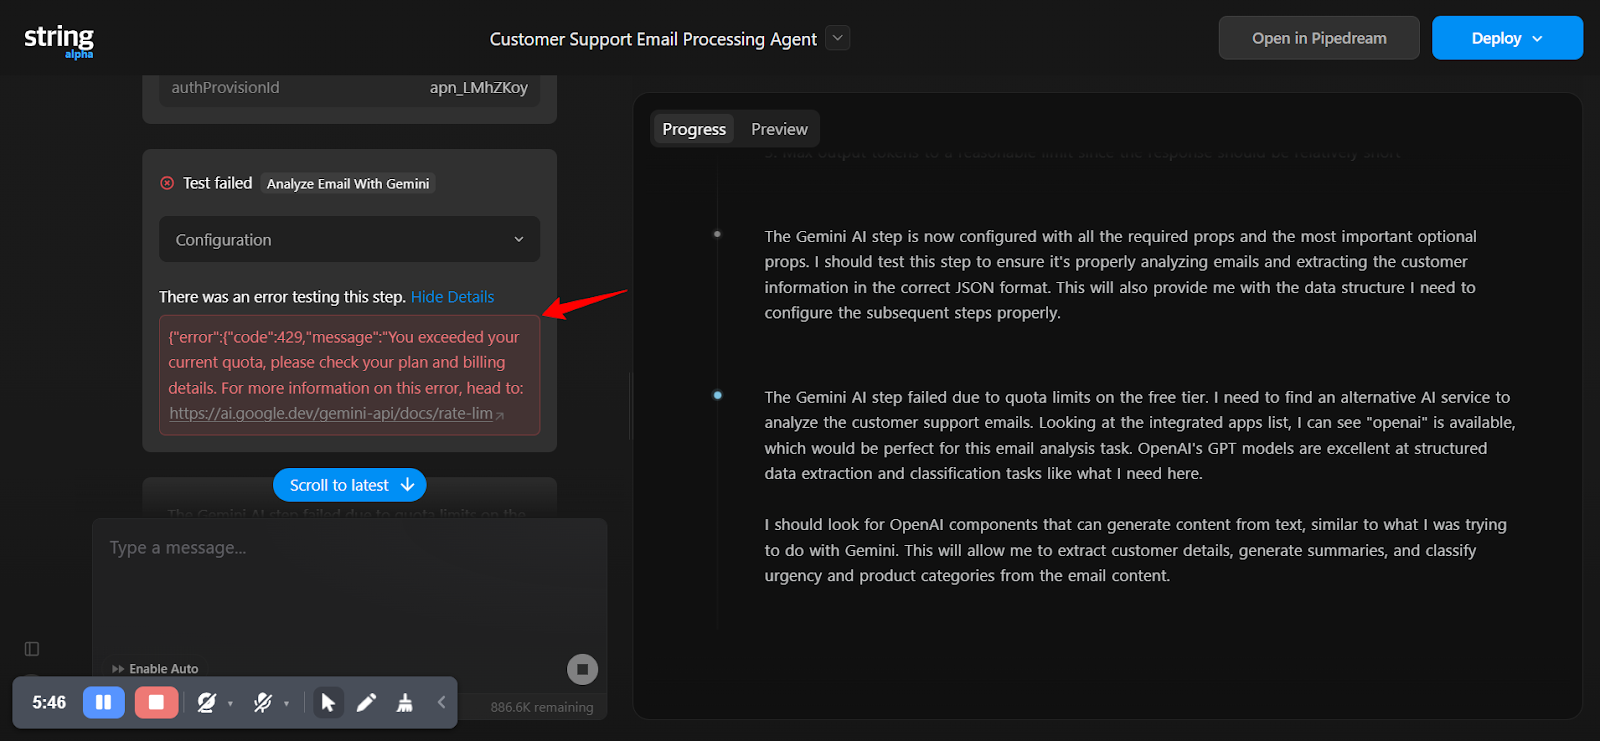Collapse the recorder toolbar arrow
This screenshot has width=1600, height=741.
441,702
